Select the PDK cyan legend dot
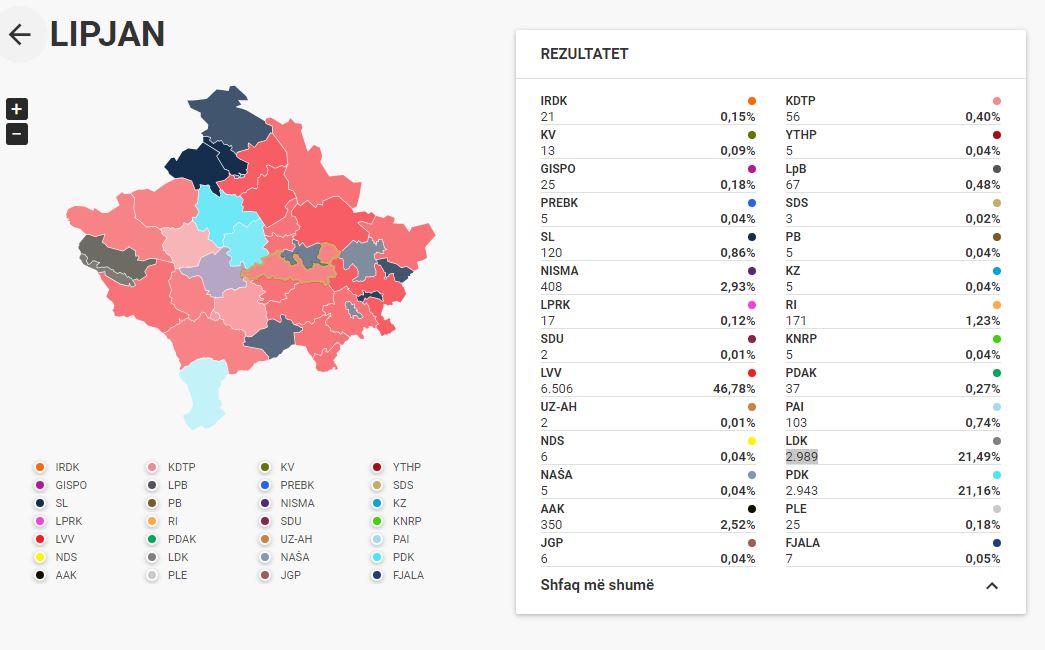The width and height of the screenshot is (1045, 650). point(377,557)
